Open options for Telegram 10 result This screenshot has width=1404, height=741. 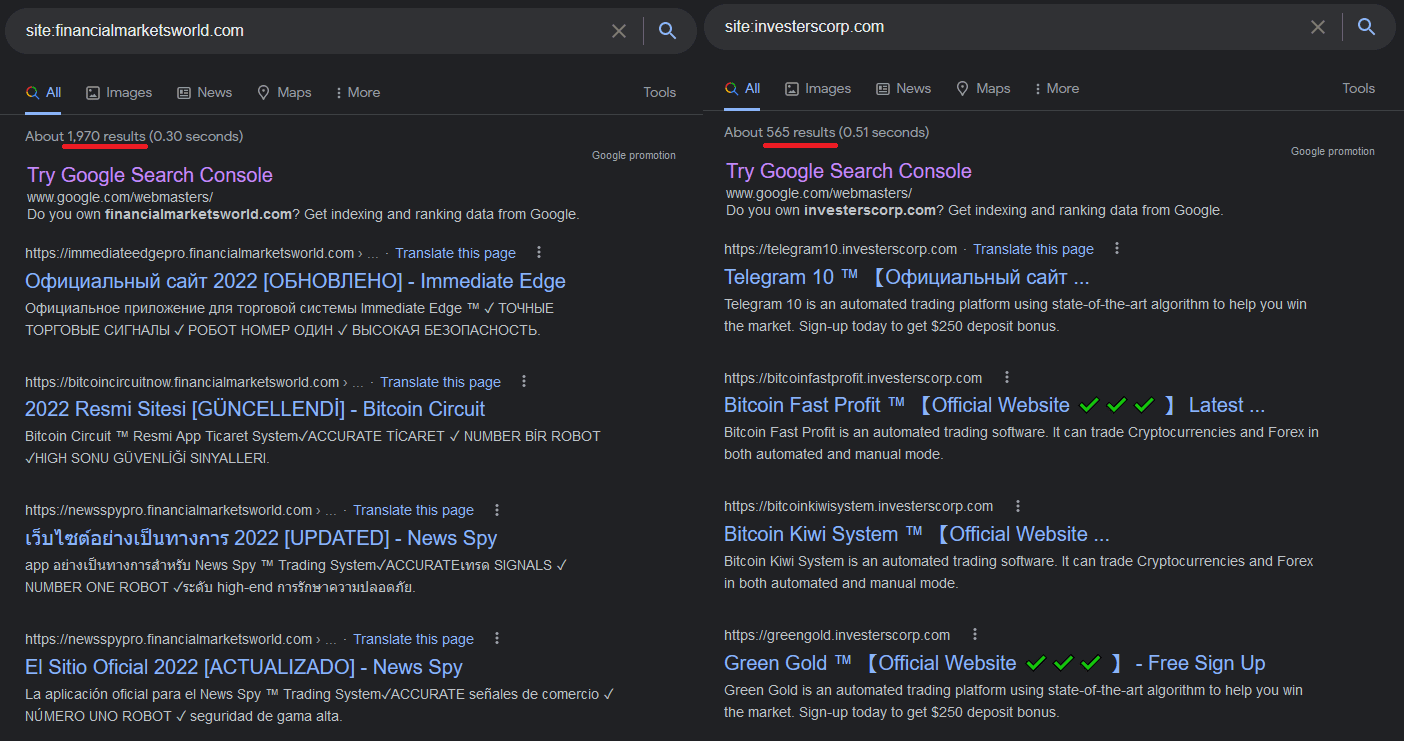1117,249
